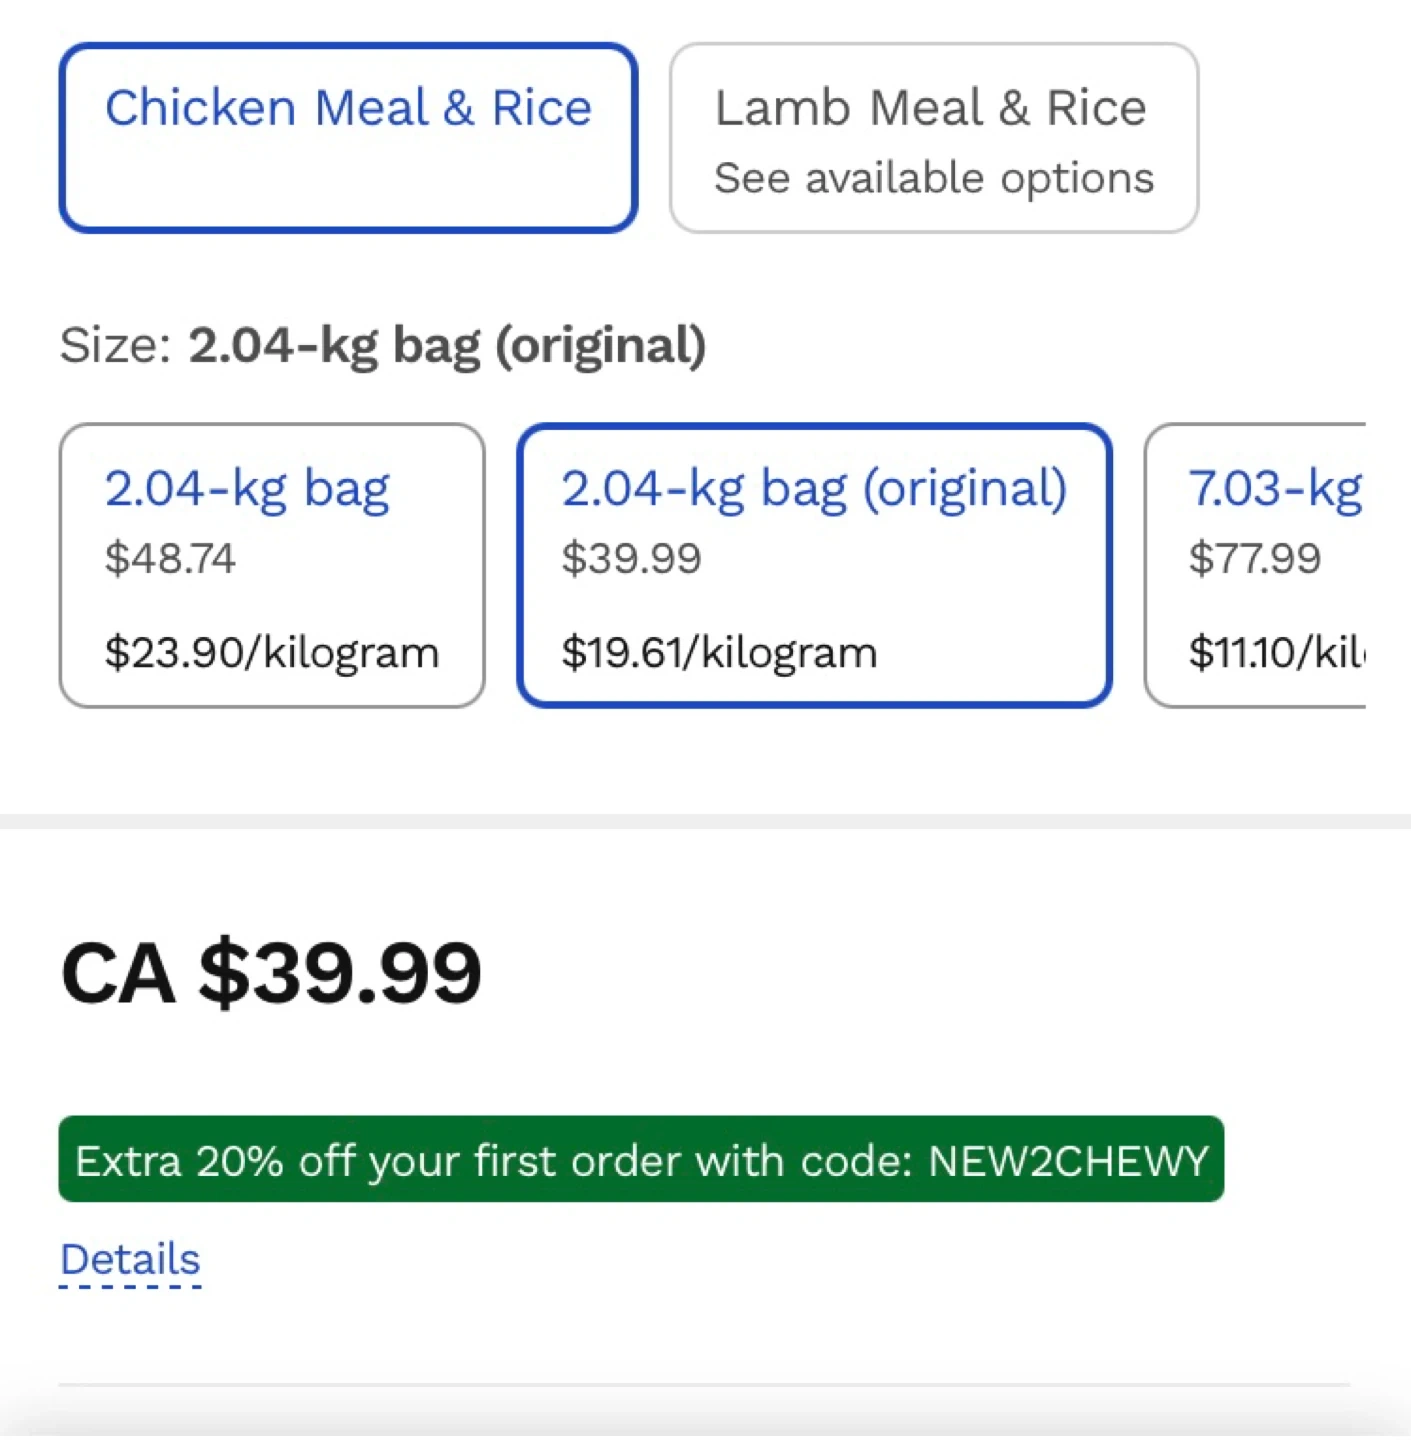Select the 2.04-kg bag size at $48.74

[x=271, y=565]
